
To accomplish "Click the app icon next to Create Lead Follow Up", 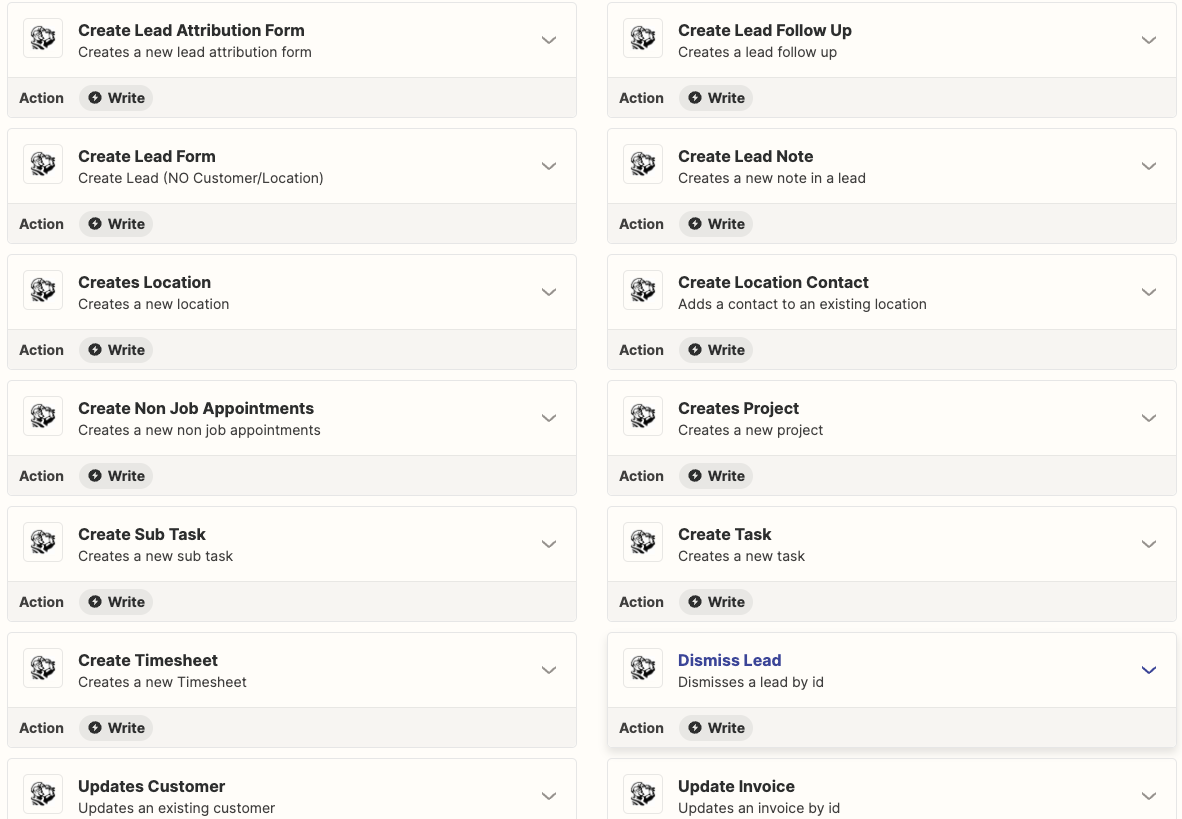I will (643, 39).
